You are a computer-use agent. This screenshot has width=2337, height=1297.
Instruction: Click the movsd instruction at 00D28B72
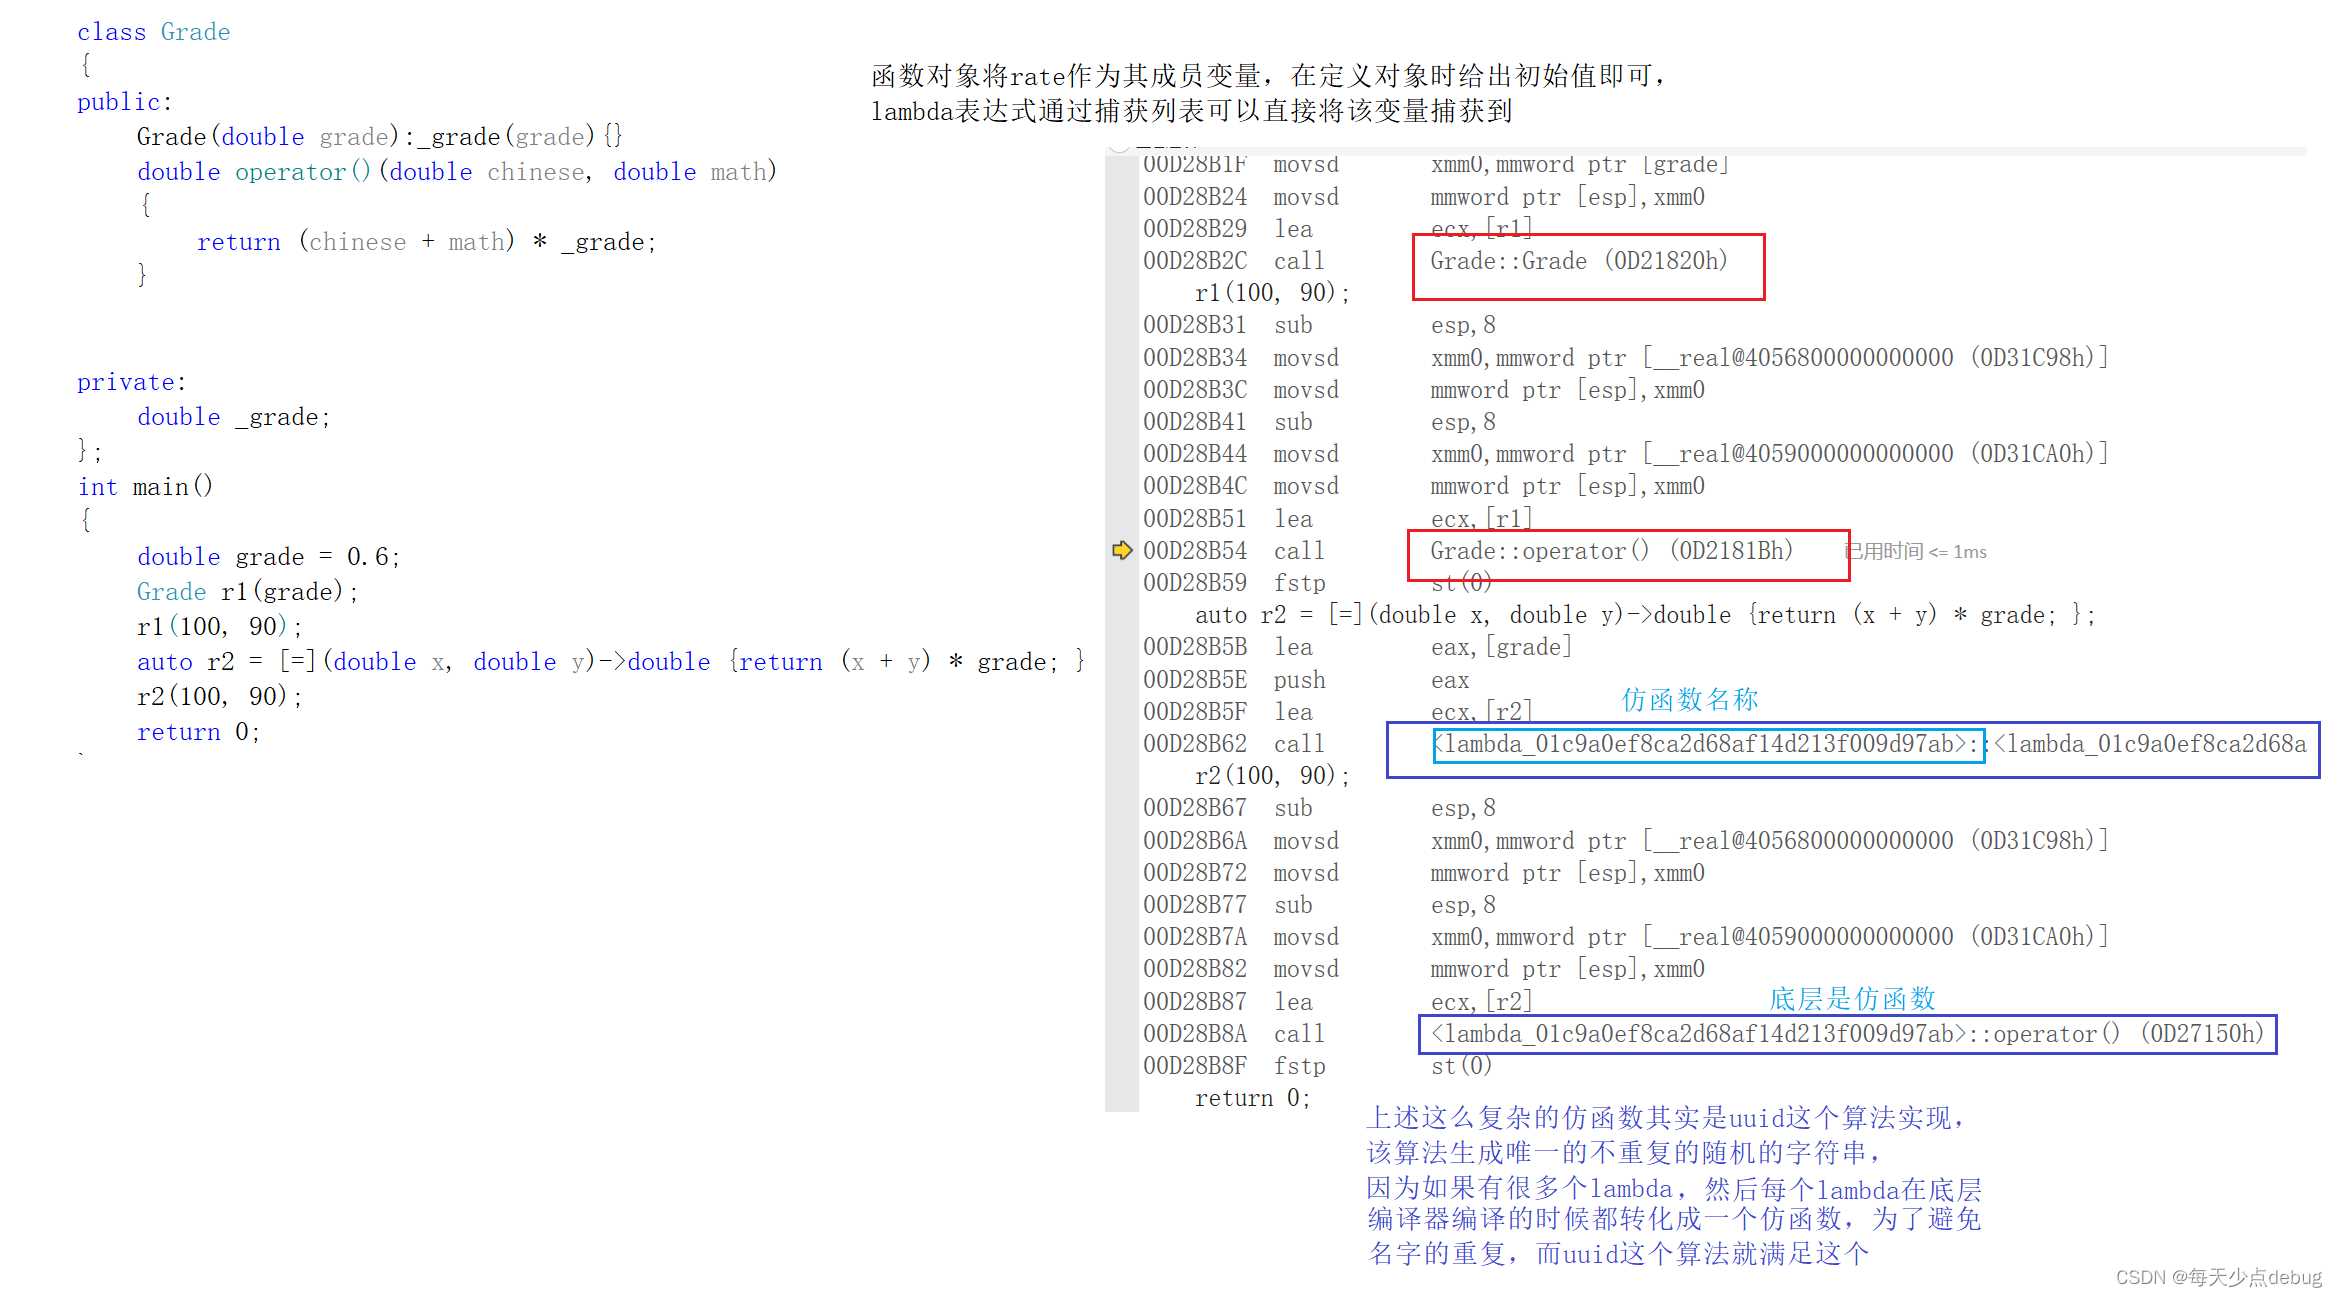(x=1424, y=873)
